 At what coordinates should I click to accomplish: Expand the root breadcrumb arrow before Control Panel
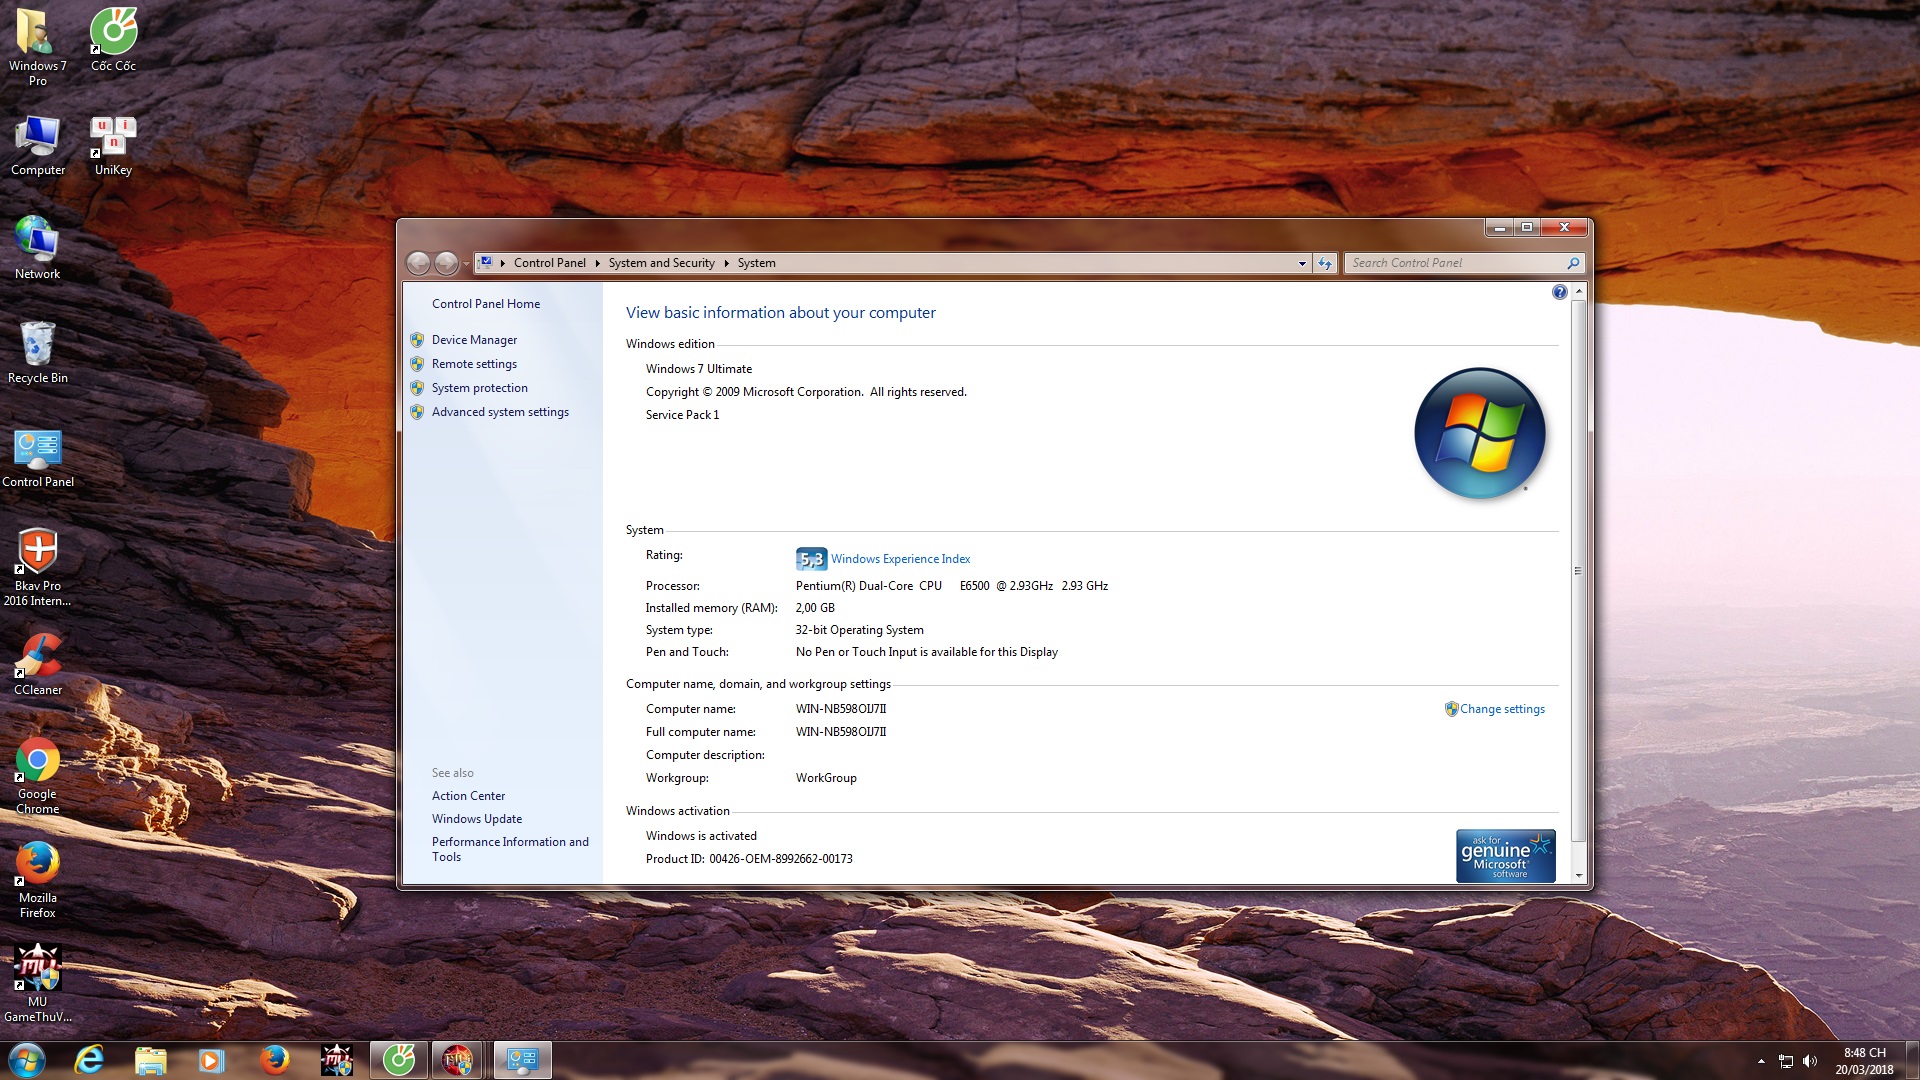coord(503,263)
